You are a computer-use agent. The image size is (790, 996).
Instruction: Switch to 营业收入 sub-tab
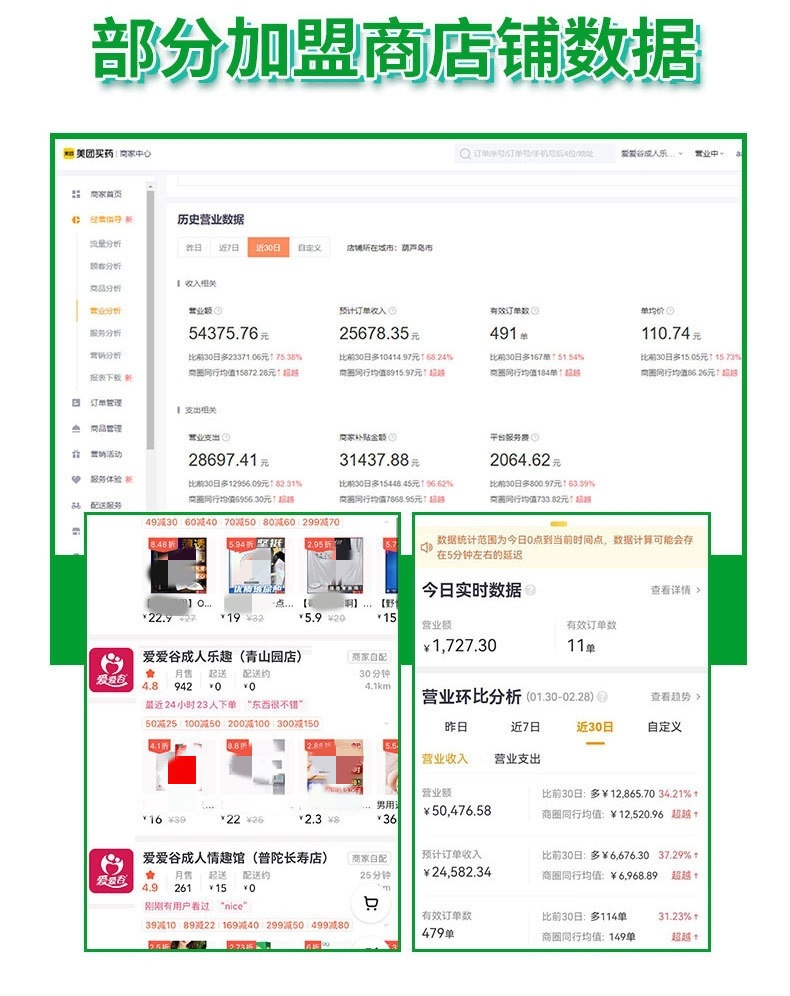pos(445,758)
